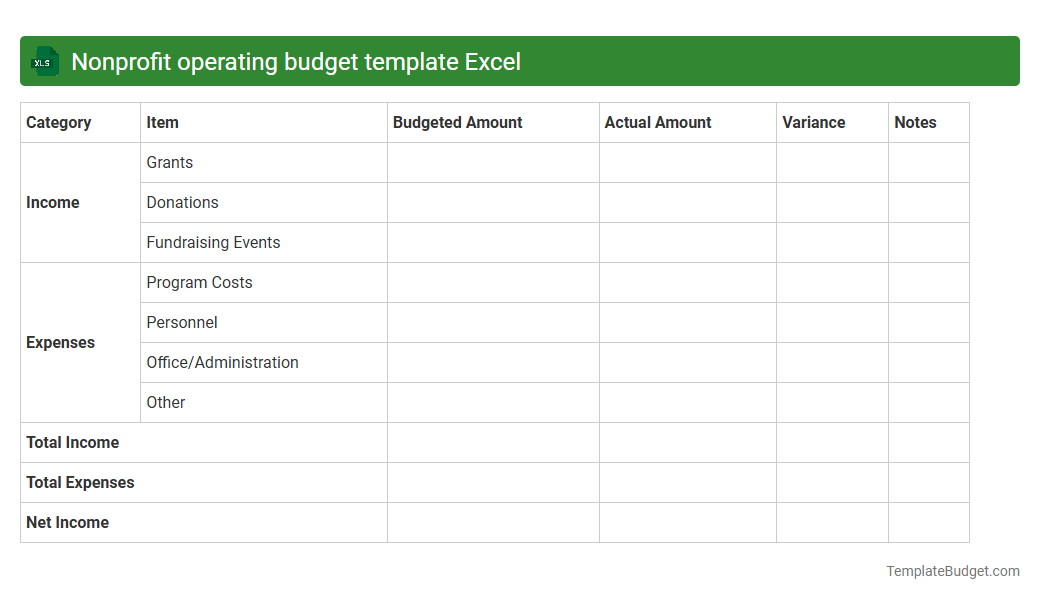Click the Item column header
Viewport: 1040px width, 600px height.
pyautogui.click(x=161, y=122)
